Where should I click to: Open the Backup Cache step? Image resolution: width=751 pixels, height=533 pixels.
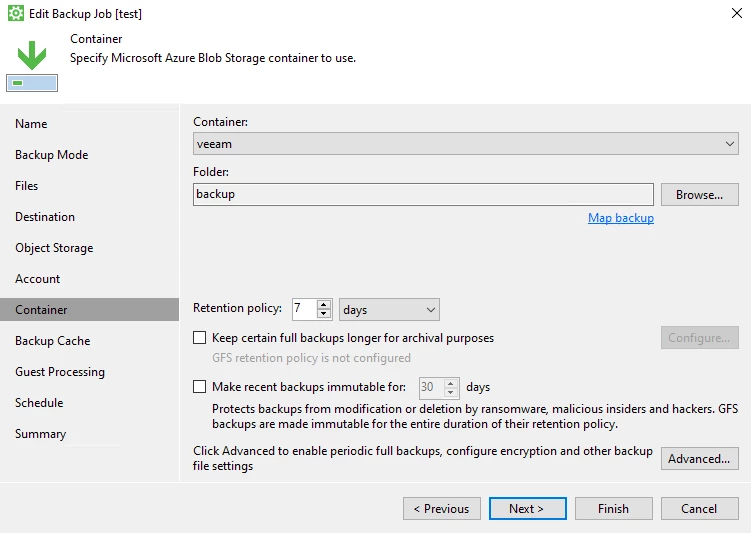tap(53, 340)
